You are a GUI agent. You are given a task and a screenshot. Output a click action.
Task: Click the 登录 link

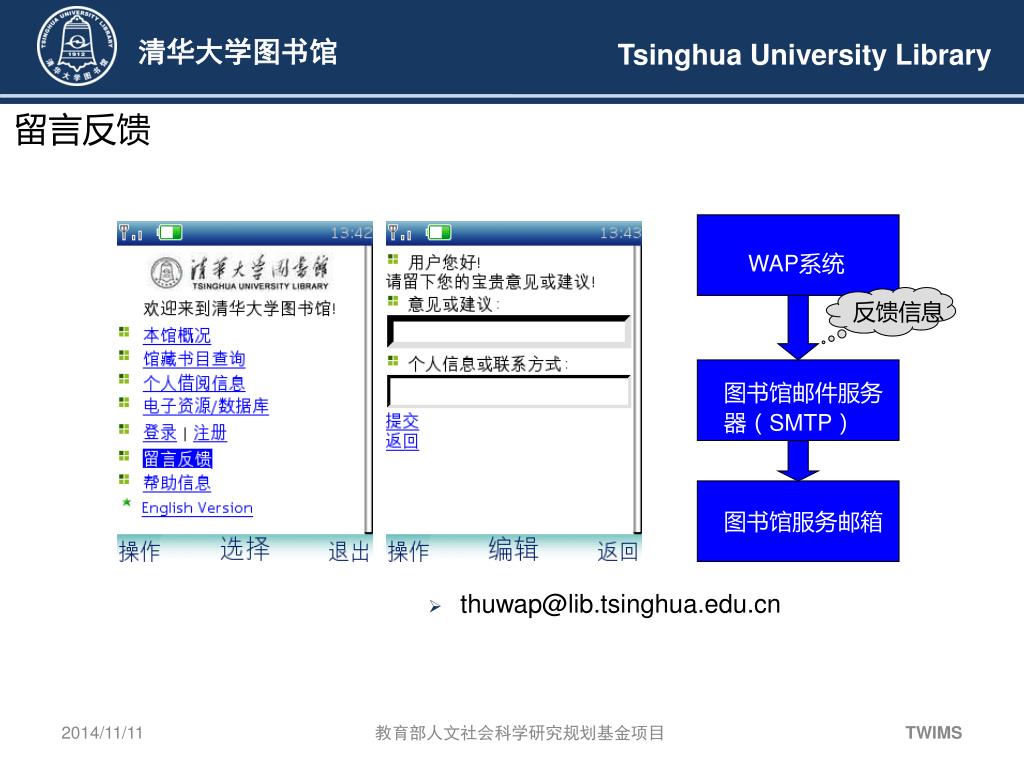(x=160, y=432)
